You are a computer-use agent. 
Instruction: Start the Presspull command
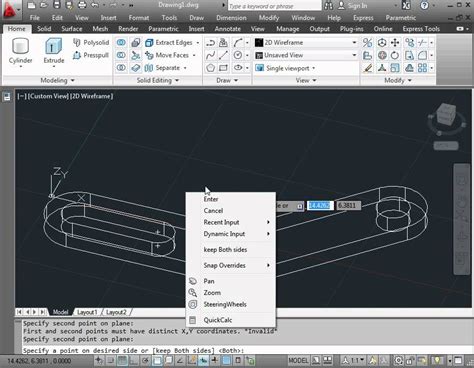pyautogui.click(x=91, y=55)
